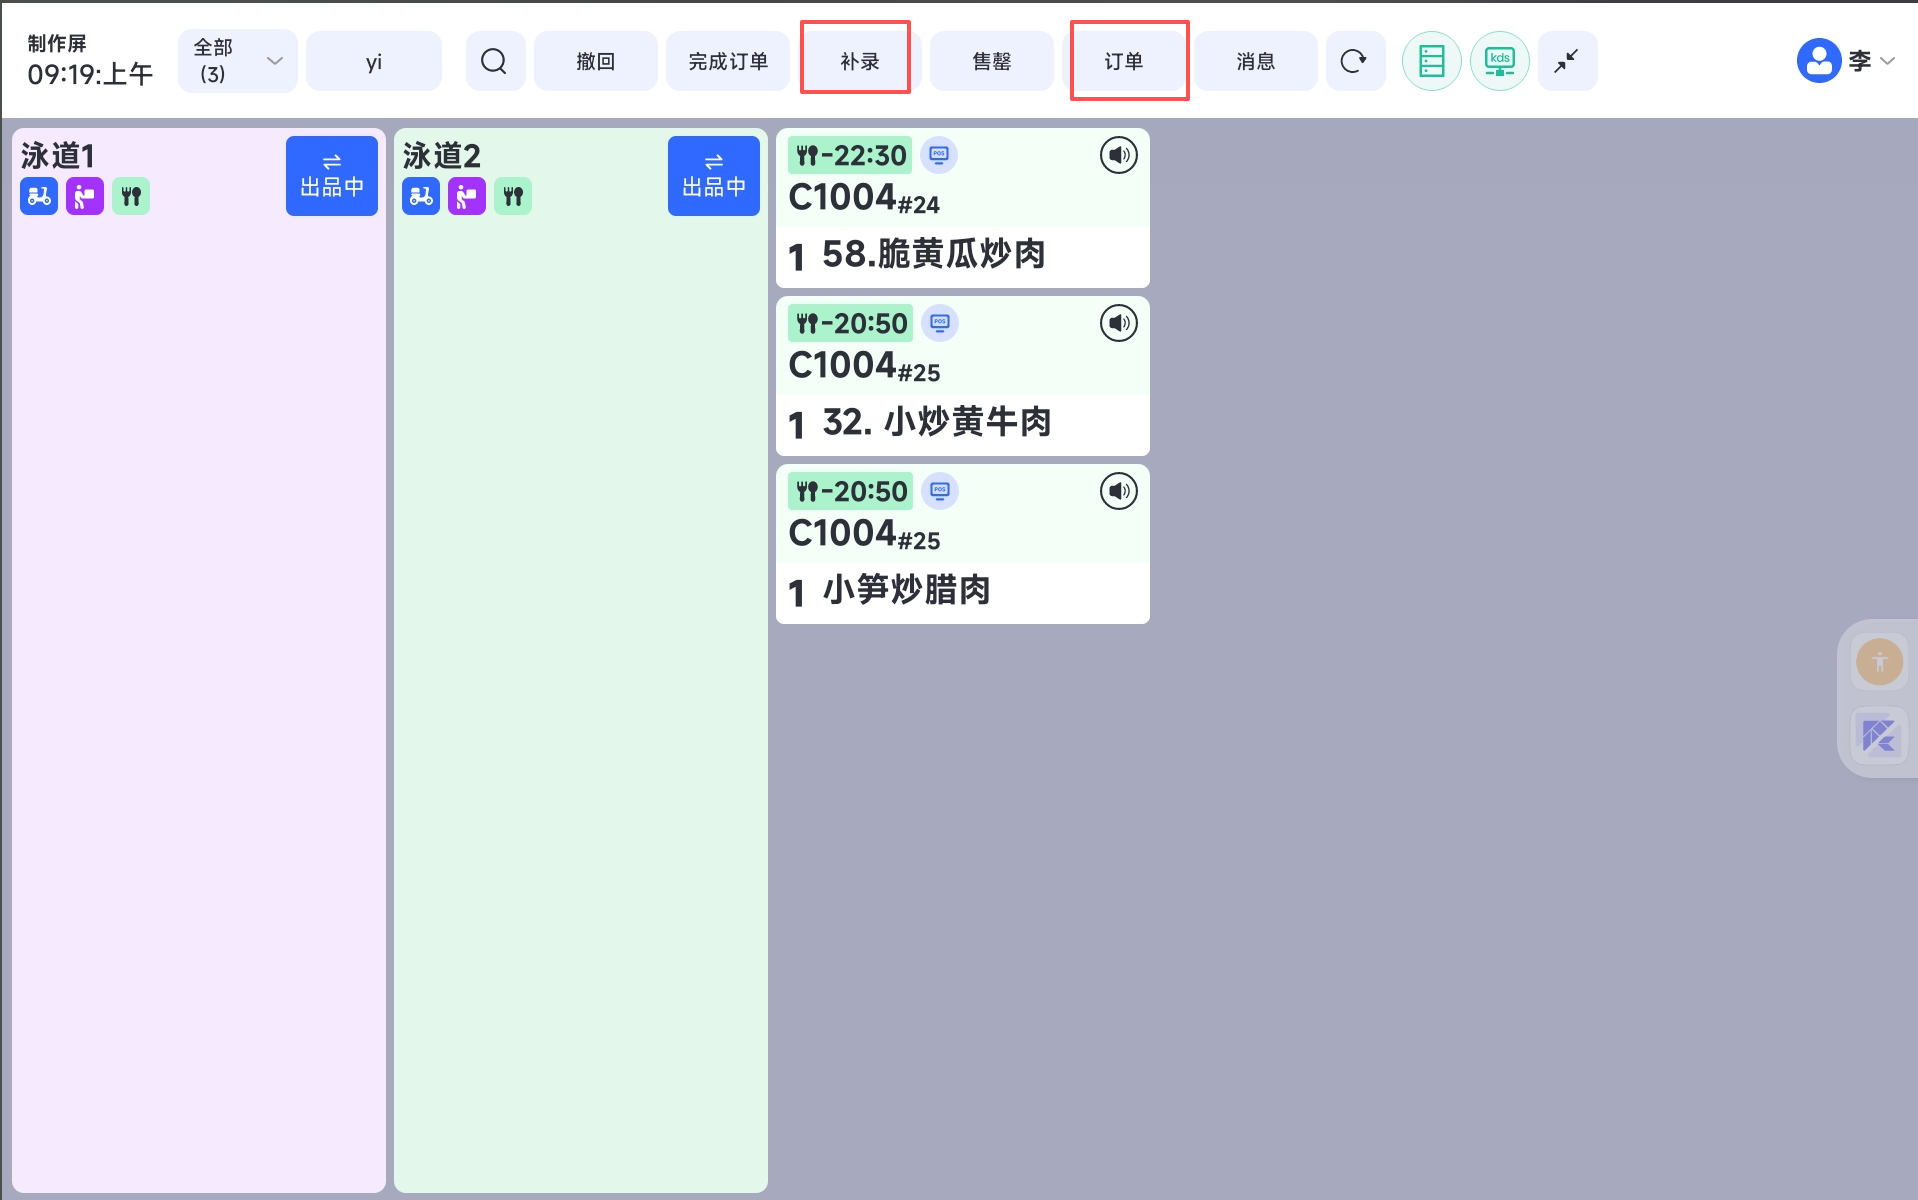Switch 泳道2 出品中 status
Screen dimensions: 1918x1200
pyautogui.click(x=713, y=176)
